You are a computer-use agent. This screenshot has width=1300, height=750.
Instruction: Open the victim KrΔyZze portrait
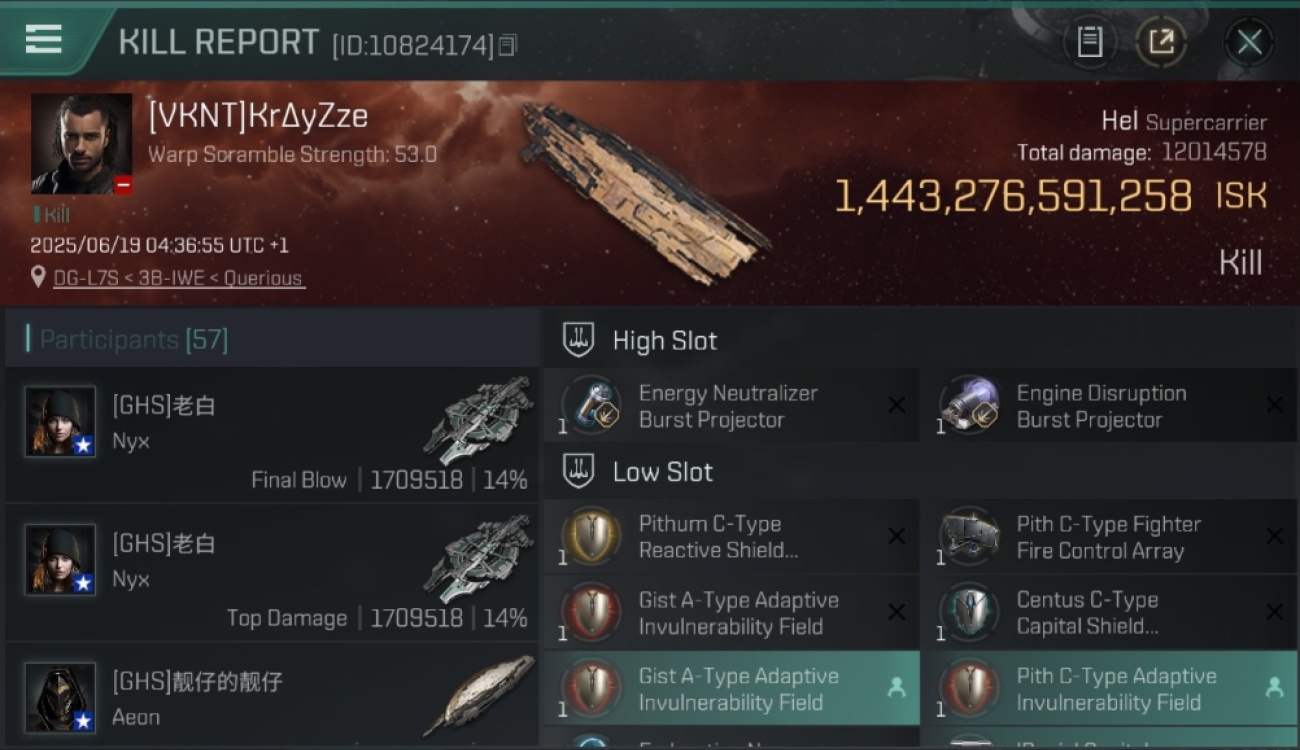point(81,144)
